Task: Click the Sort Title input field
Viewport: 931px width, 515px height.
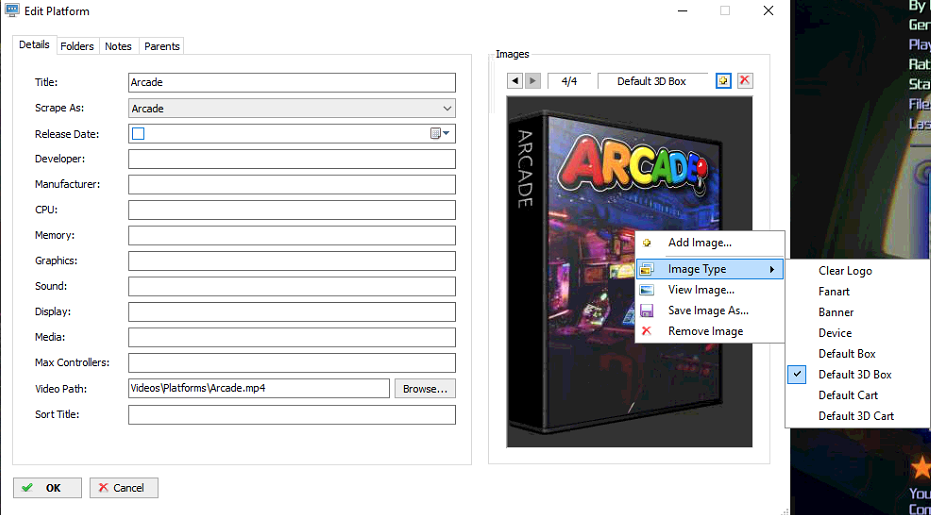Action: 292,415
